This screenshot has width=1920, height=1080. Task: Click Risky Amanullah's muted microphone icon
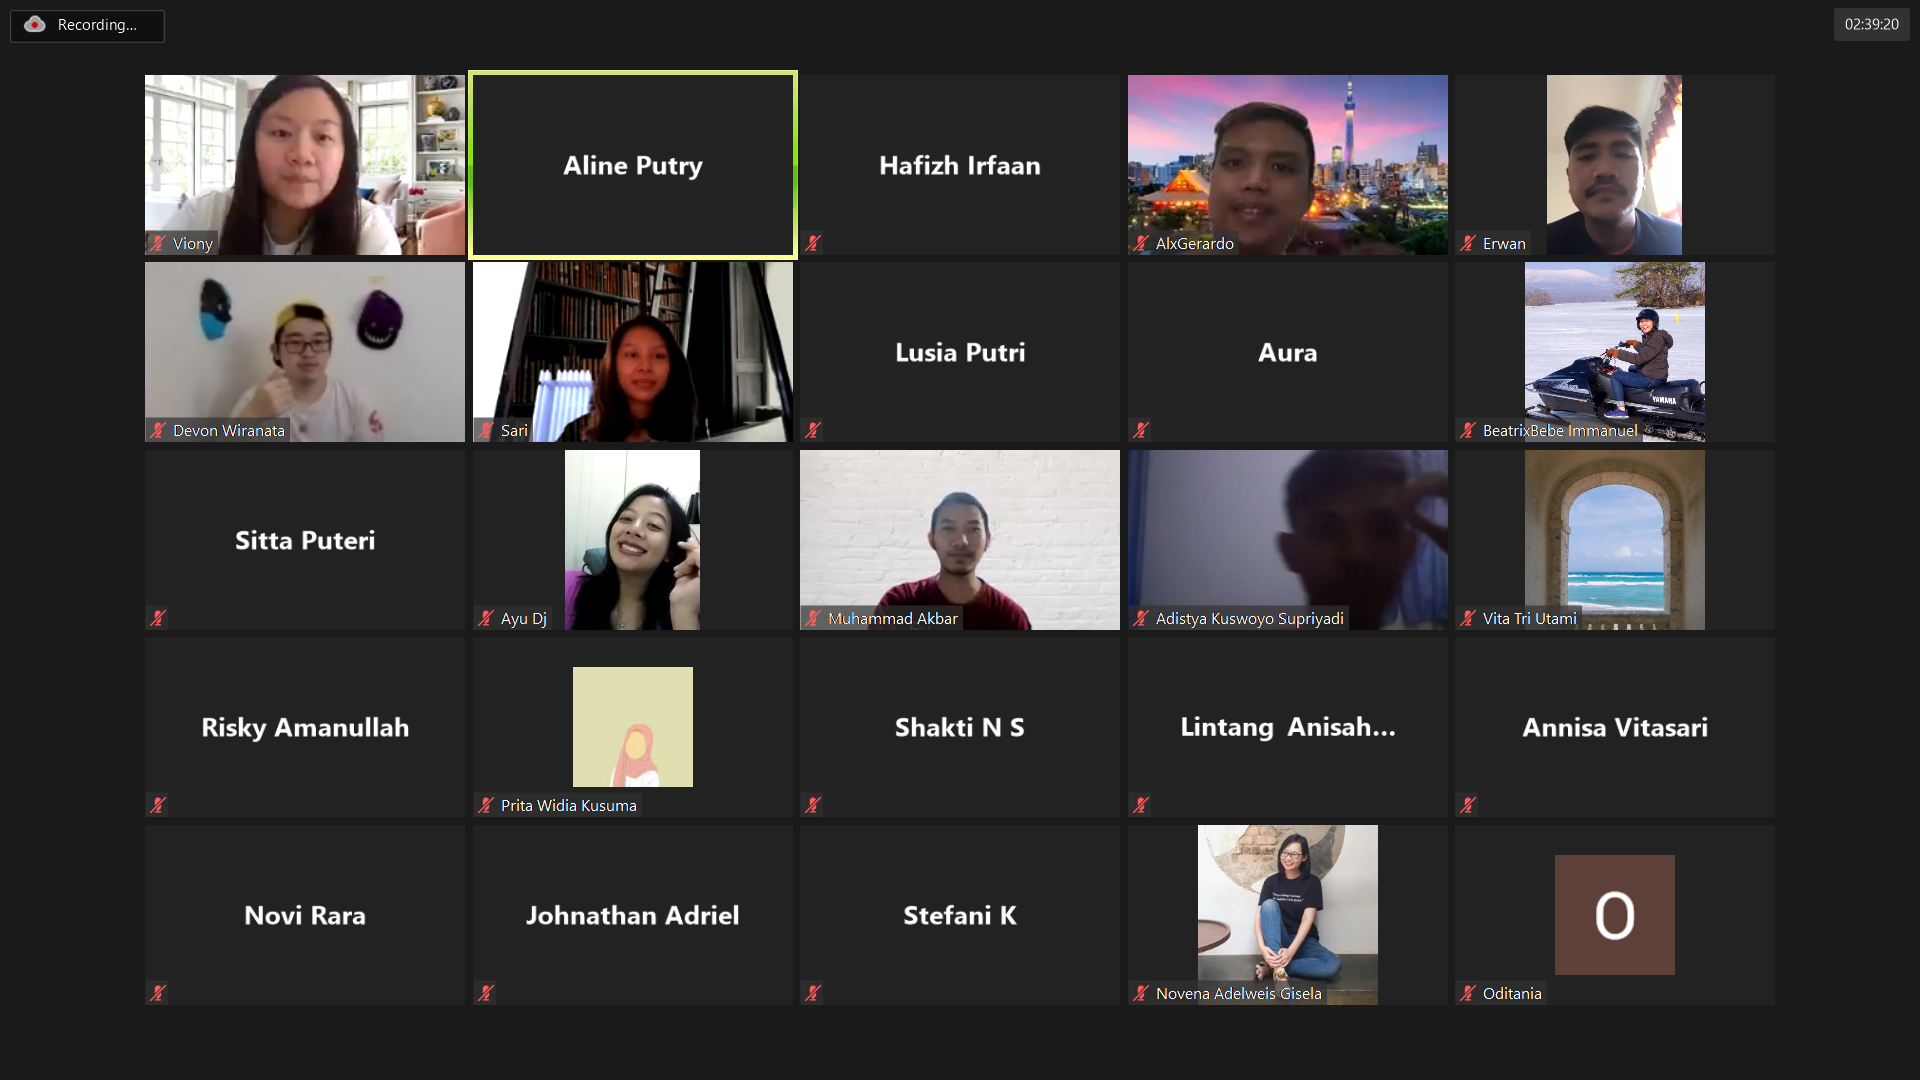(x=158, y=805)
